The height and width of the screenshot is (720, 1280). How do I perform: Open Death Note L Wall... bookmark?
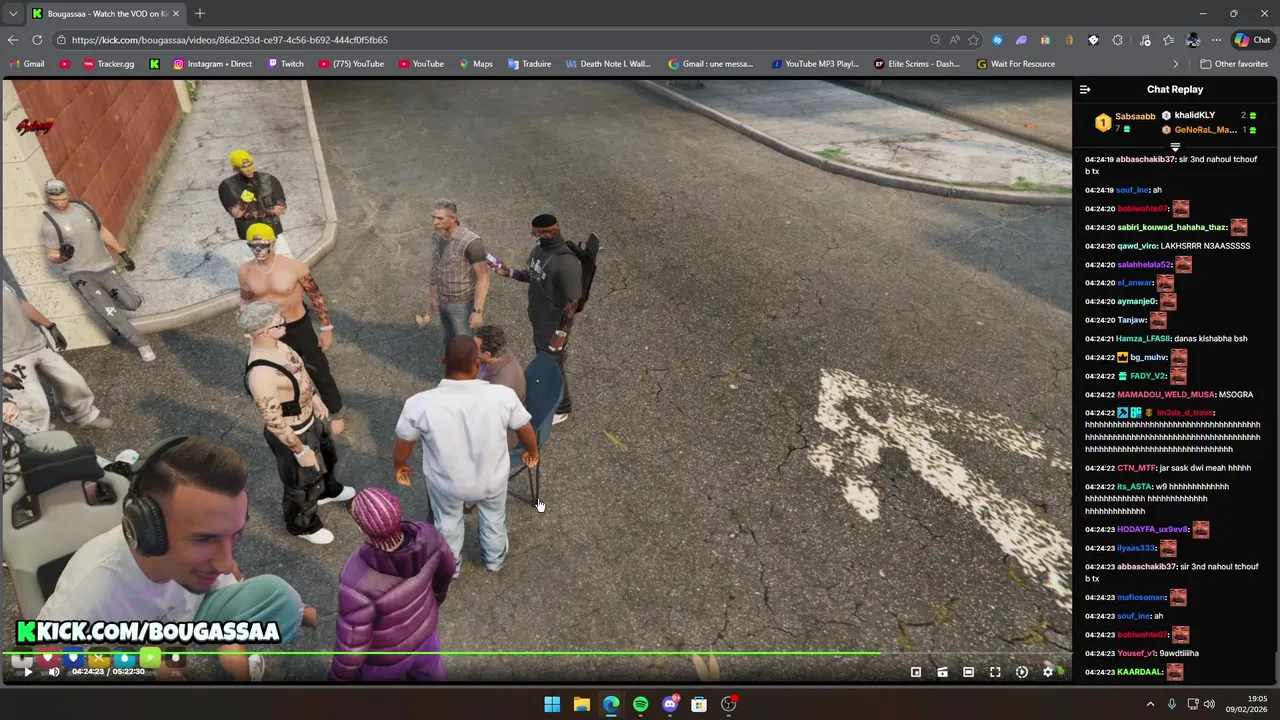point(608,64)
